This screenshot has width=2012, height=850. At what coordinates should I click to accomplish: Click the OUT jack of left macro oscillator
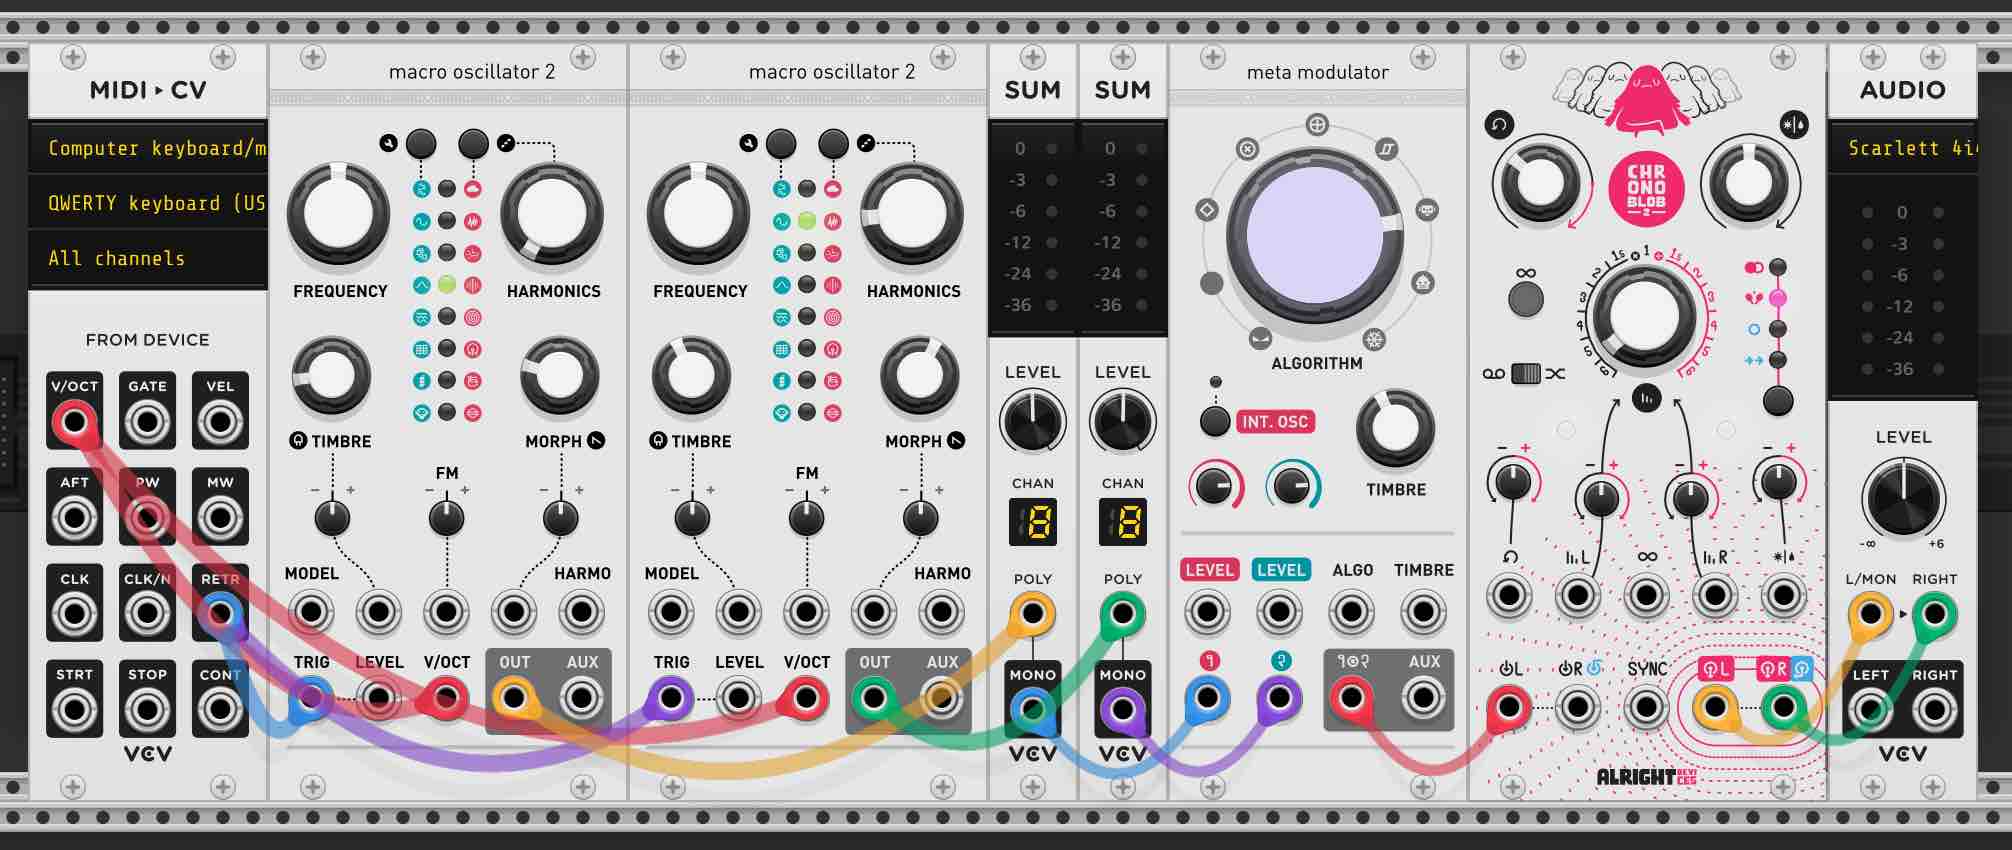[x=514, y=699]
